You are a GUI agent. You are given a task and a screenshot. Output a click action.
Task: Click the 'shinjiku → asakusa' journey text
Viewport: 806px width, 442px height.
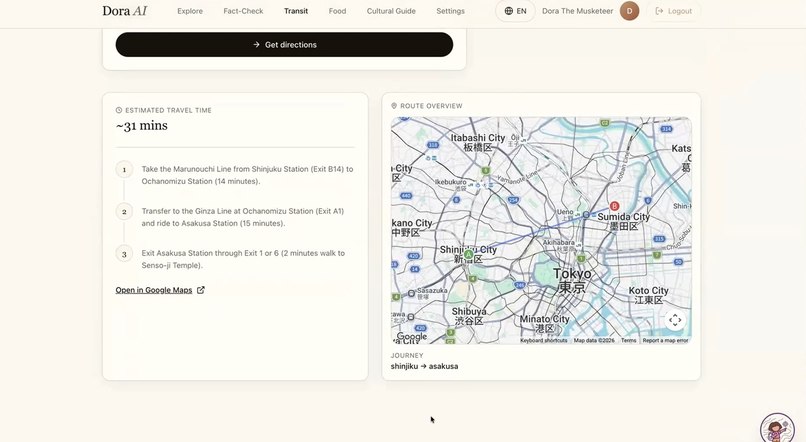424,366
